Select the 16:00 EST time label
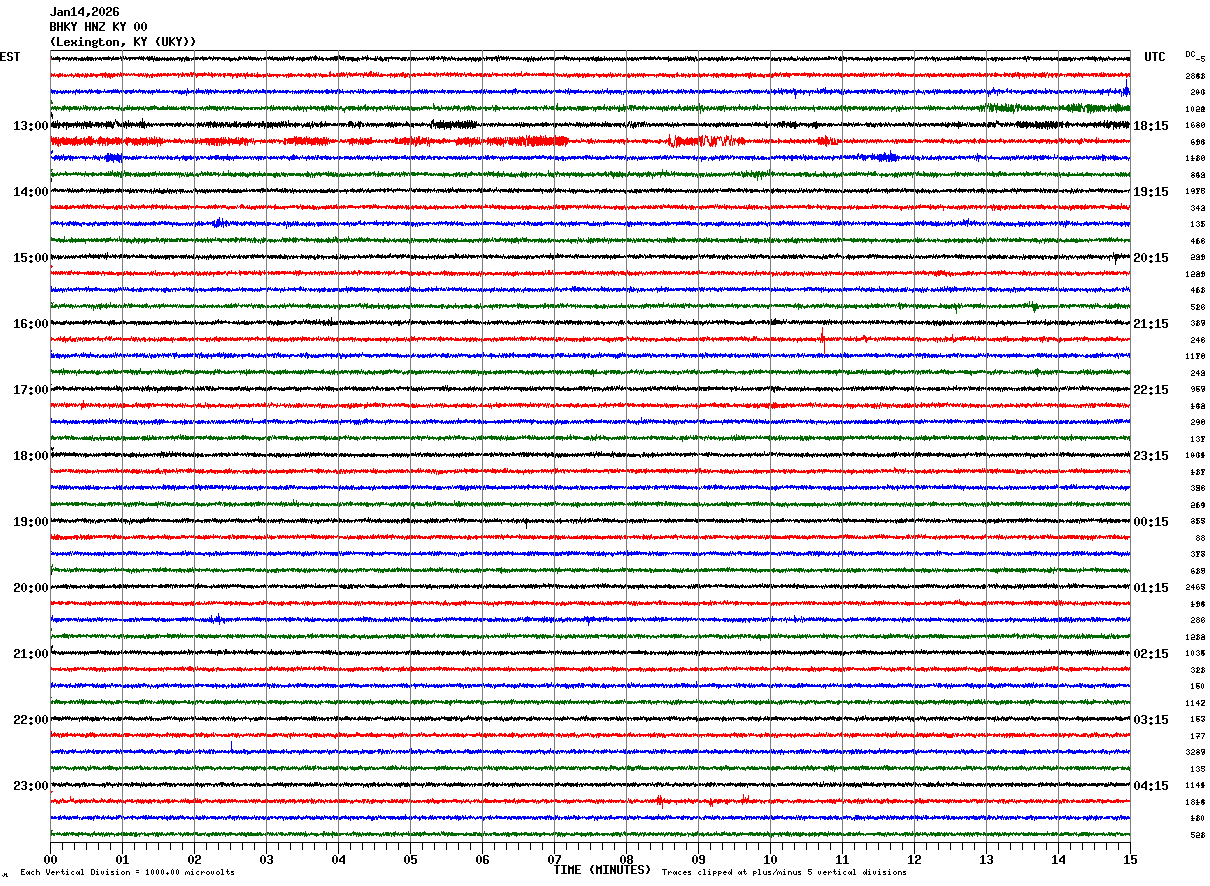This screenshot has height=886, width=1210. pyautogui.click(x=31, y=324)
